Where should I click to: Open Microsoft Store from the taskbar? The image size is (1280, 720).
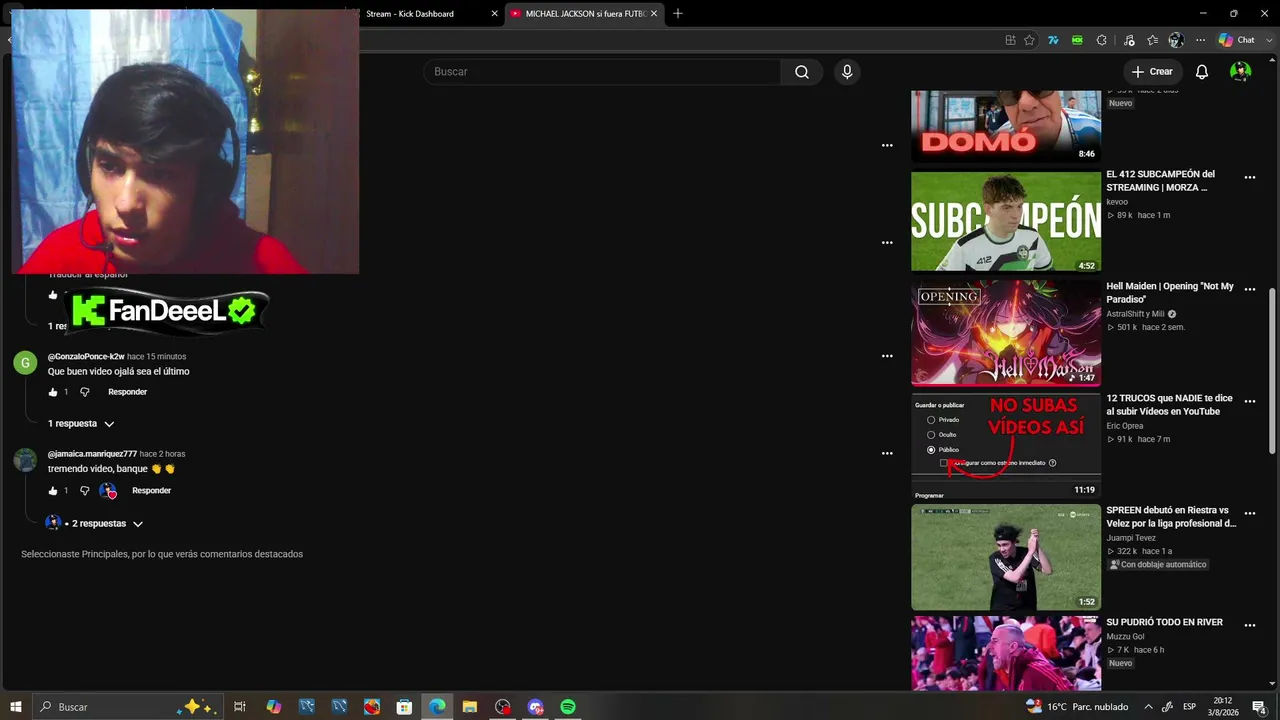coord(404,707)
